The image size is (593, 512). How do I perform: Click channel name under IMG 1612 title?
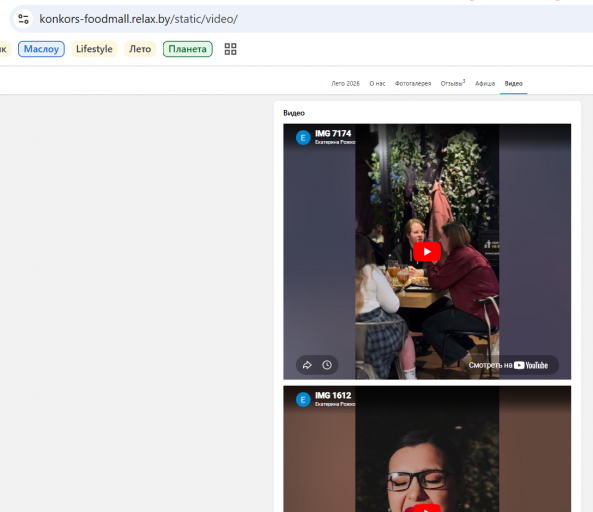[x=335, y=404]
